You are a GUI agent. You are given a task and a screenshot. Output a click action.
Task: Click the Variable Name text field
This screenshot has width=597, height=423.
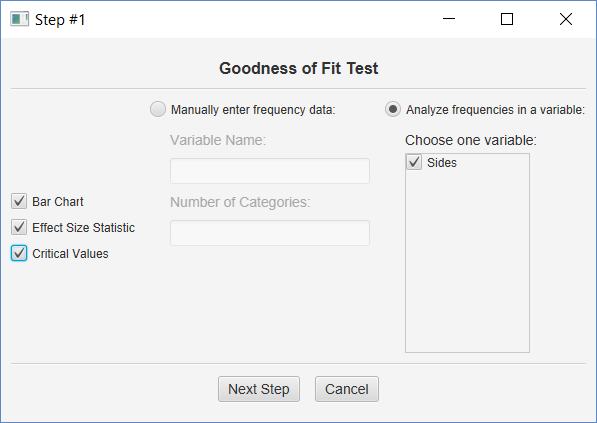point(270,171)
